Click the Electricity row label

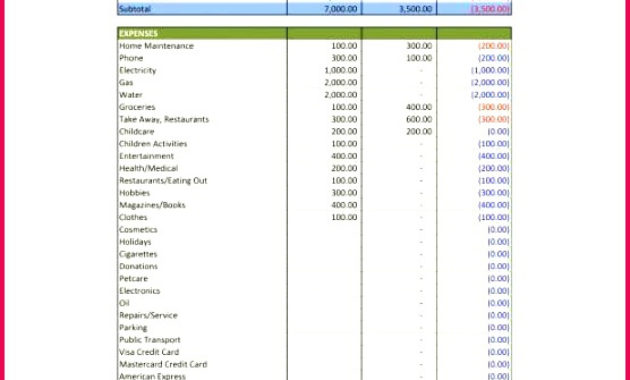coord(137,70)
